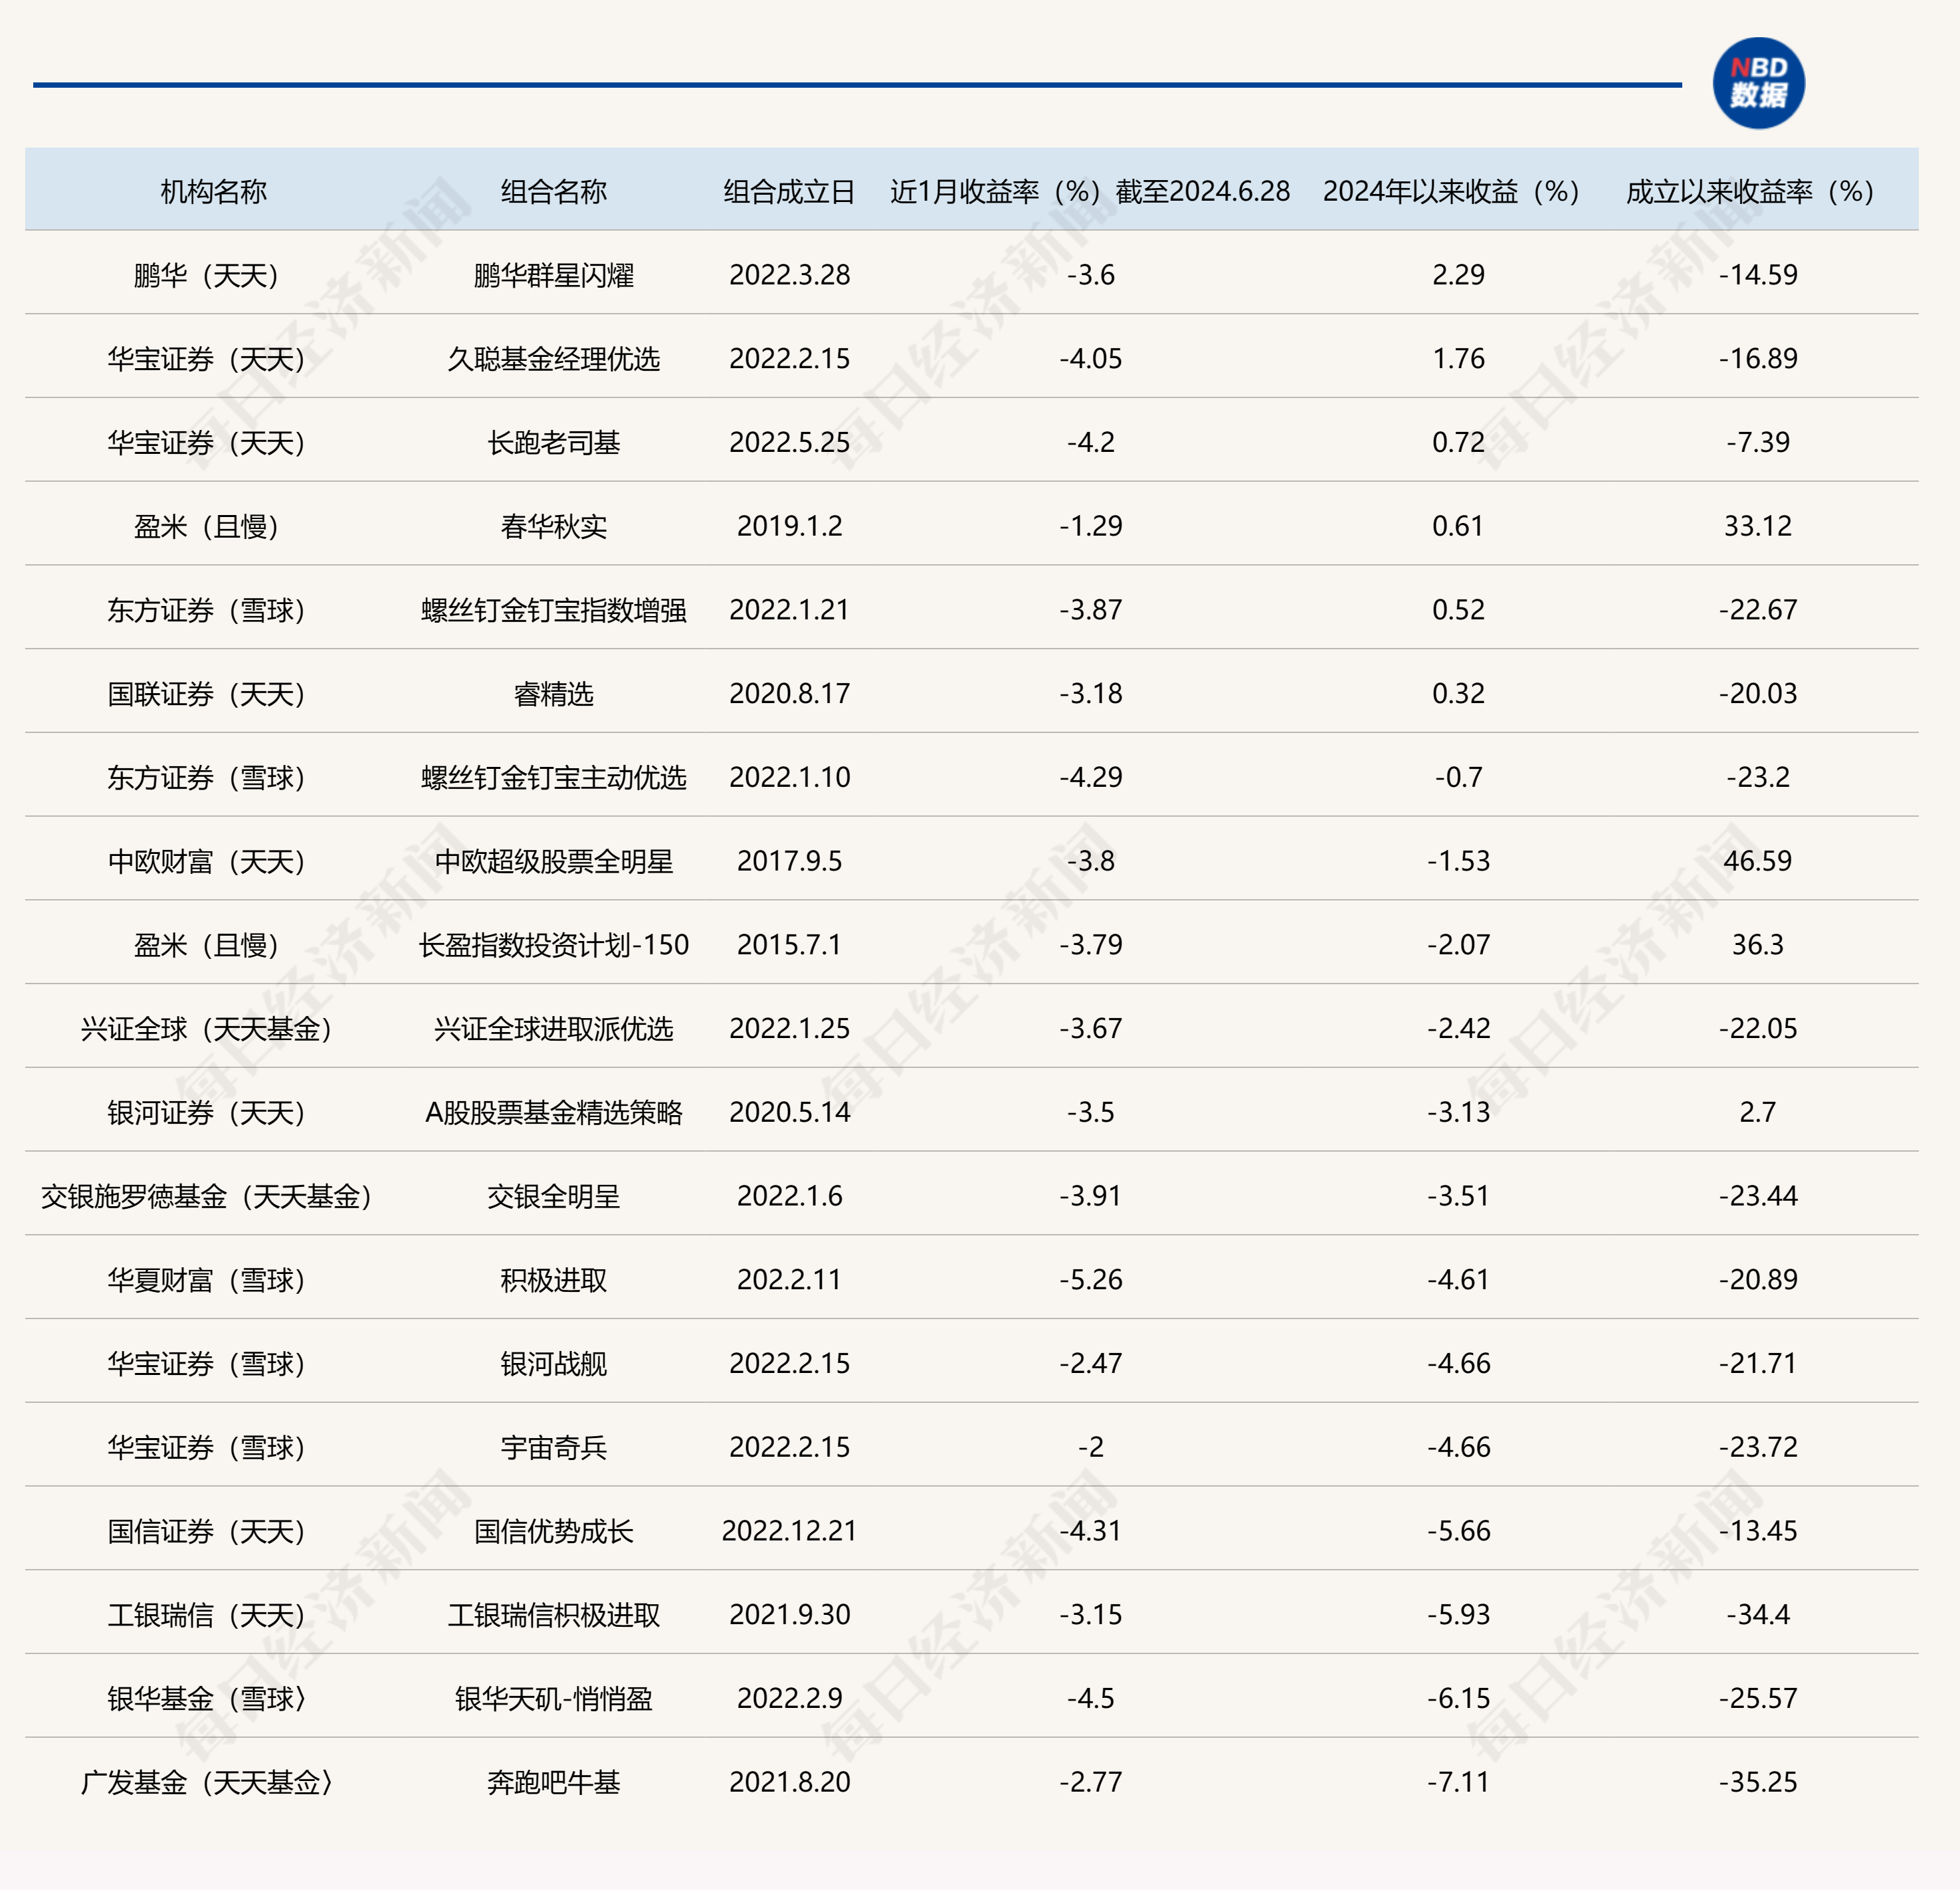Select the -5.26 monthly return value

[1091, 1280]
